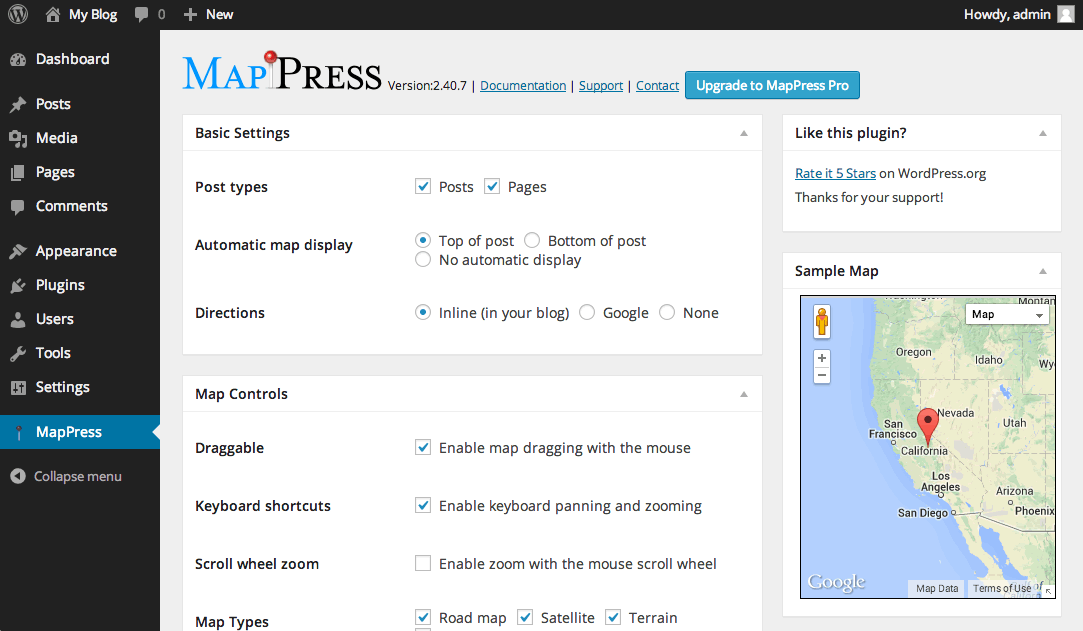Open the Settings menu
The height and width of the screenshot is (631, 1083).
tap(63, 387)
